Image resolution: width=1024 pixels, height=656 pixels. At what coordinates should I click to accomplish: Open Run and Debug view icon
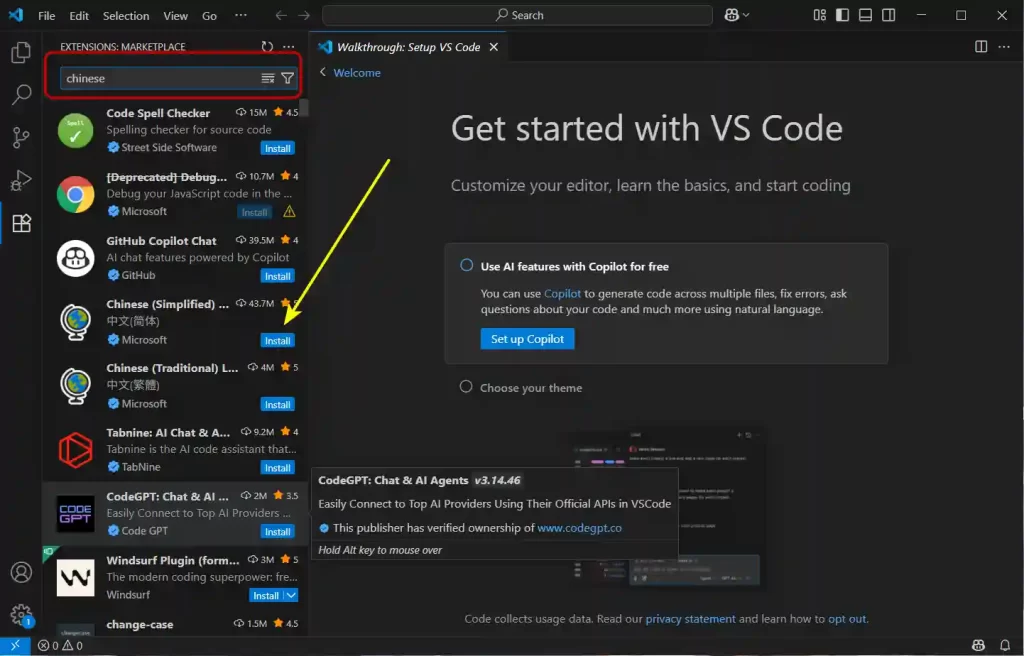coord(21,181)
